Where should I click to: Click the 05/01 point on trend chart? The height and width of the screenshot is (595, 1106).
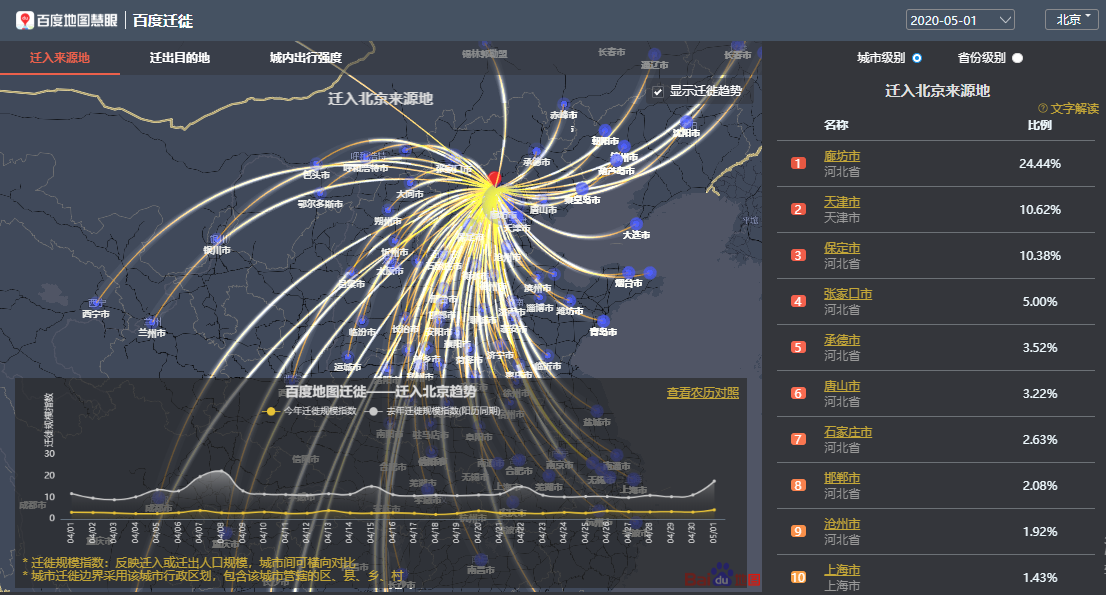click(714, 509)
